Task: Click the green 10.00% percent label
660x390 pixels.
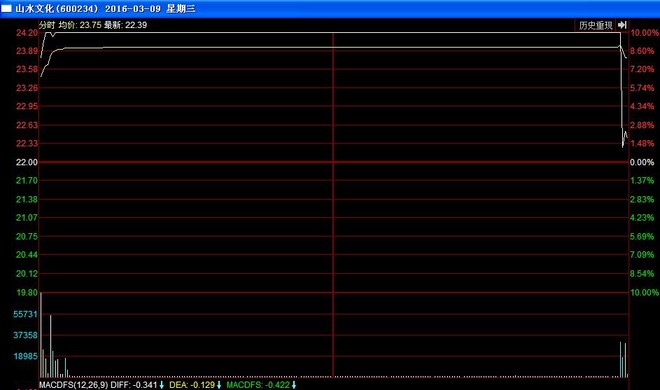Action: pos(644,292)
